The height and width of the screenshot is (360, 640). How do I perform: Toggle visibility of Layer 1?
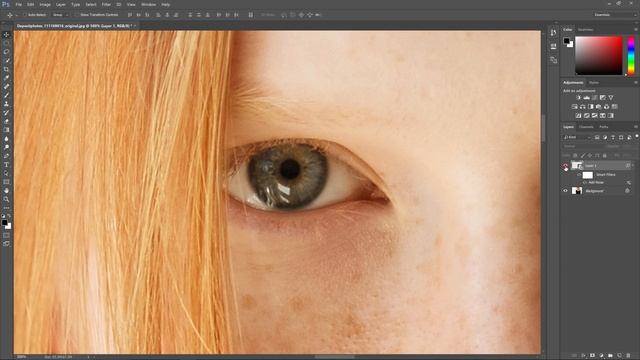coord(565,166)
